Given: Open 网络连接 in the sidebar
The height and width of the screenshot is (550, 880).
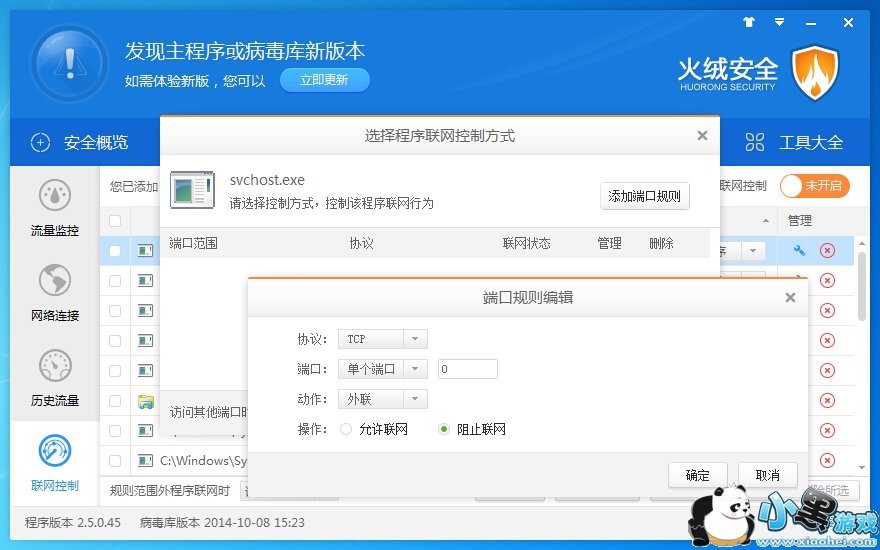Looking at the screenshot, I should 55,292.
